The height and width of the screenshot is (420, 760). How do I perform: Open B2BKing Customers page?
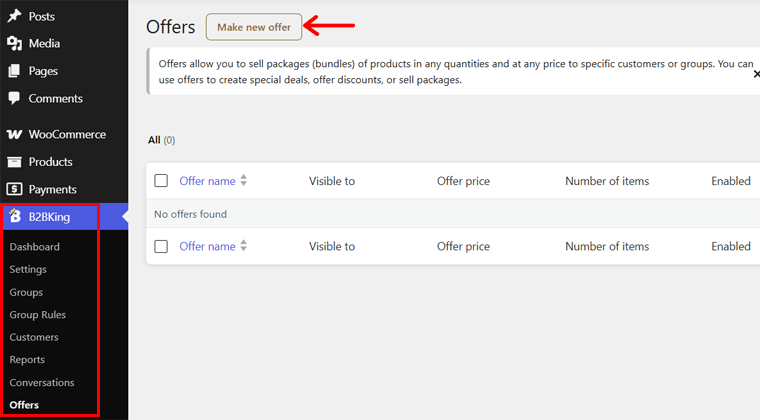[x=34, y=337]
